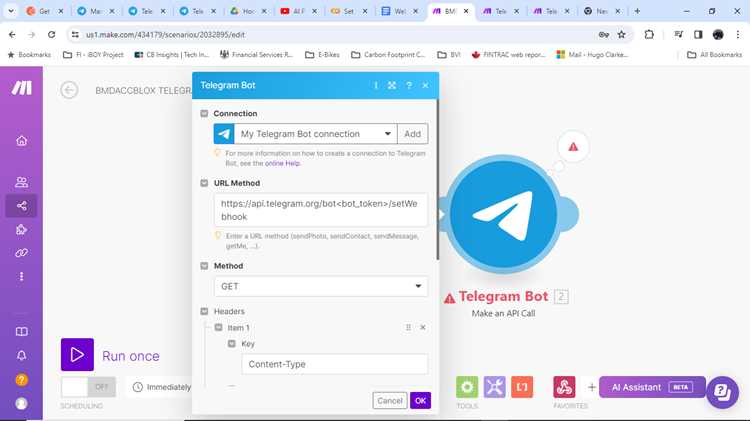
Task: Bookmark this page with the star icon
Action: click(x=621, y=34)
